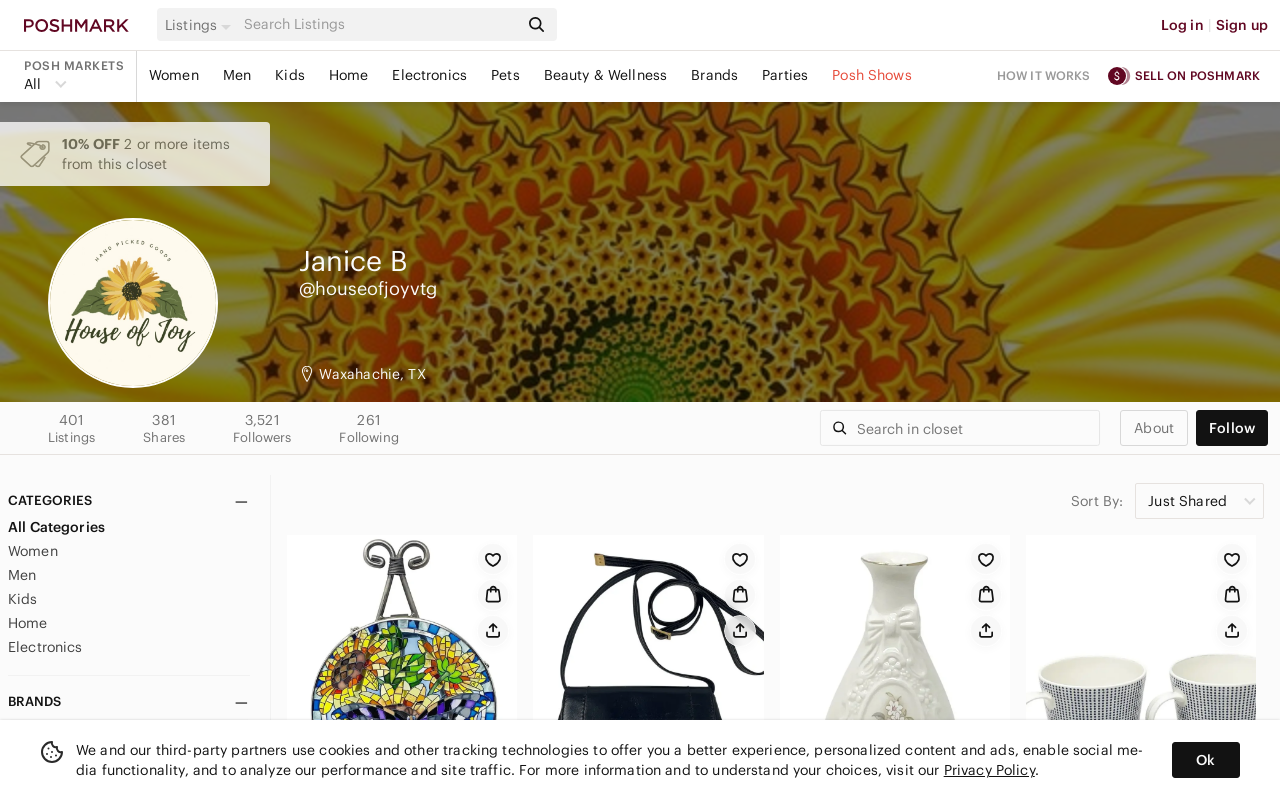
Task: Accept cookies with the Ok button
Action: click(1206, 760)
